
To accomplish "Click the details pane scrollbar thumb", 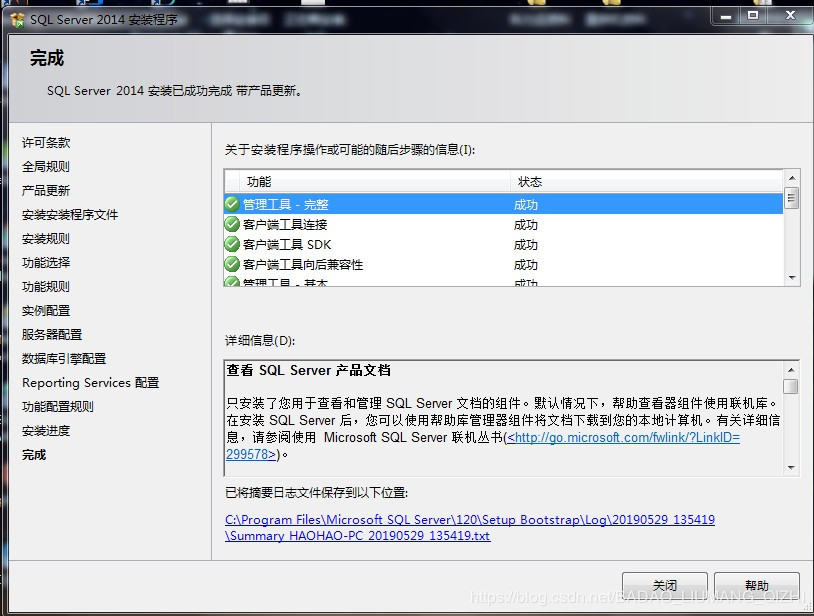I will click(x=791, y=386).
